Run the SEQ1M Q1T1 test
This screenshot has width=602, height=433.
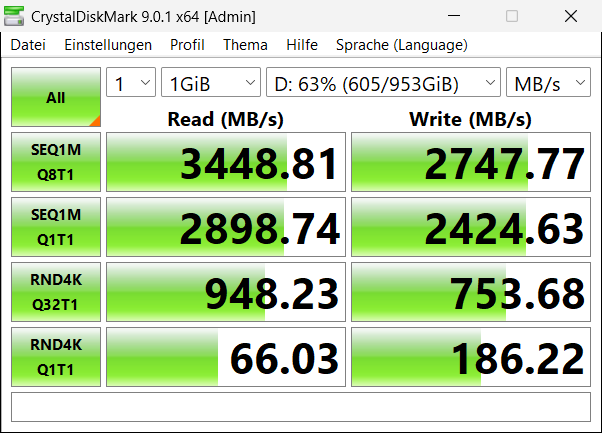point(56,227)
